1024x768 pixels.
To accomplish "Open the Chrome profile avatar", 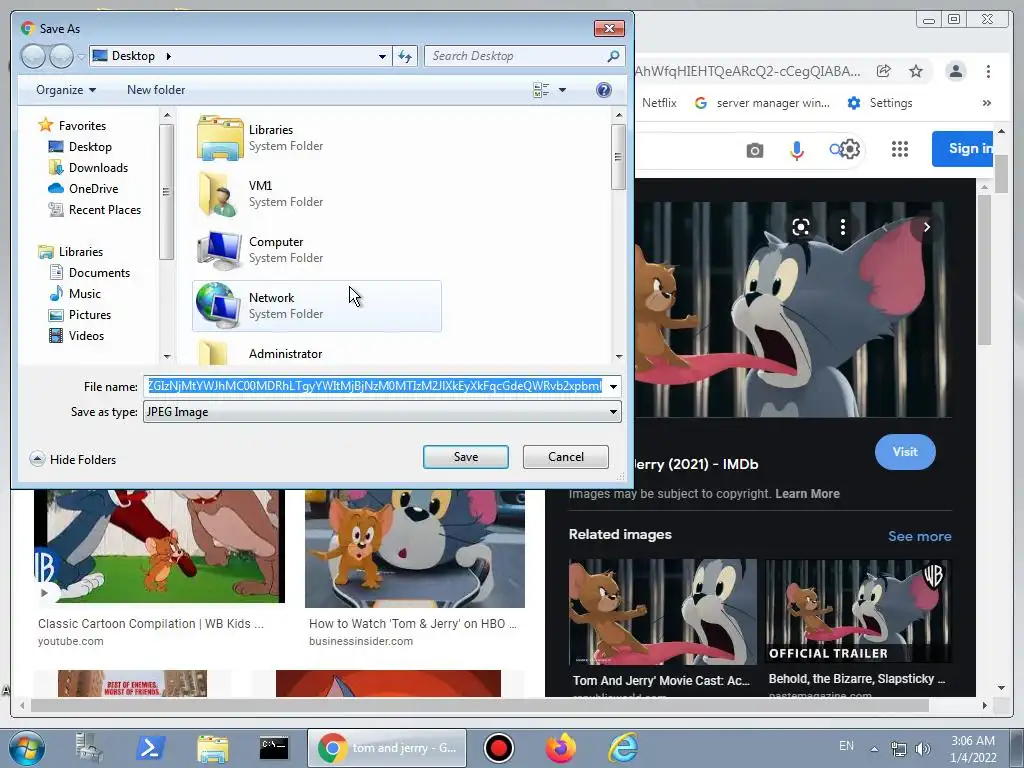I will pos(955,71).
